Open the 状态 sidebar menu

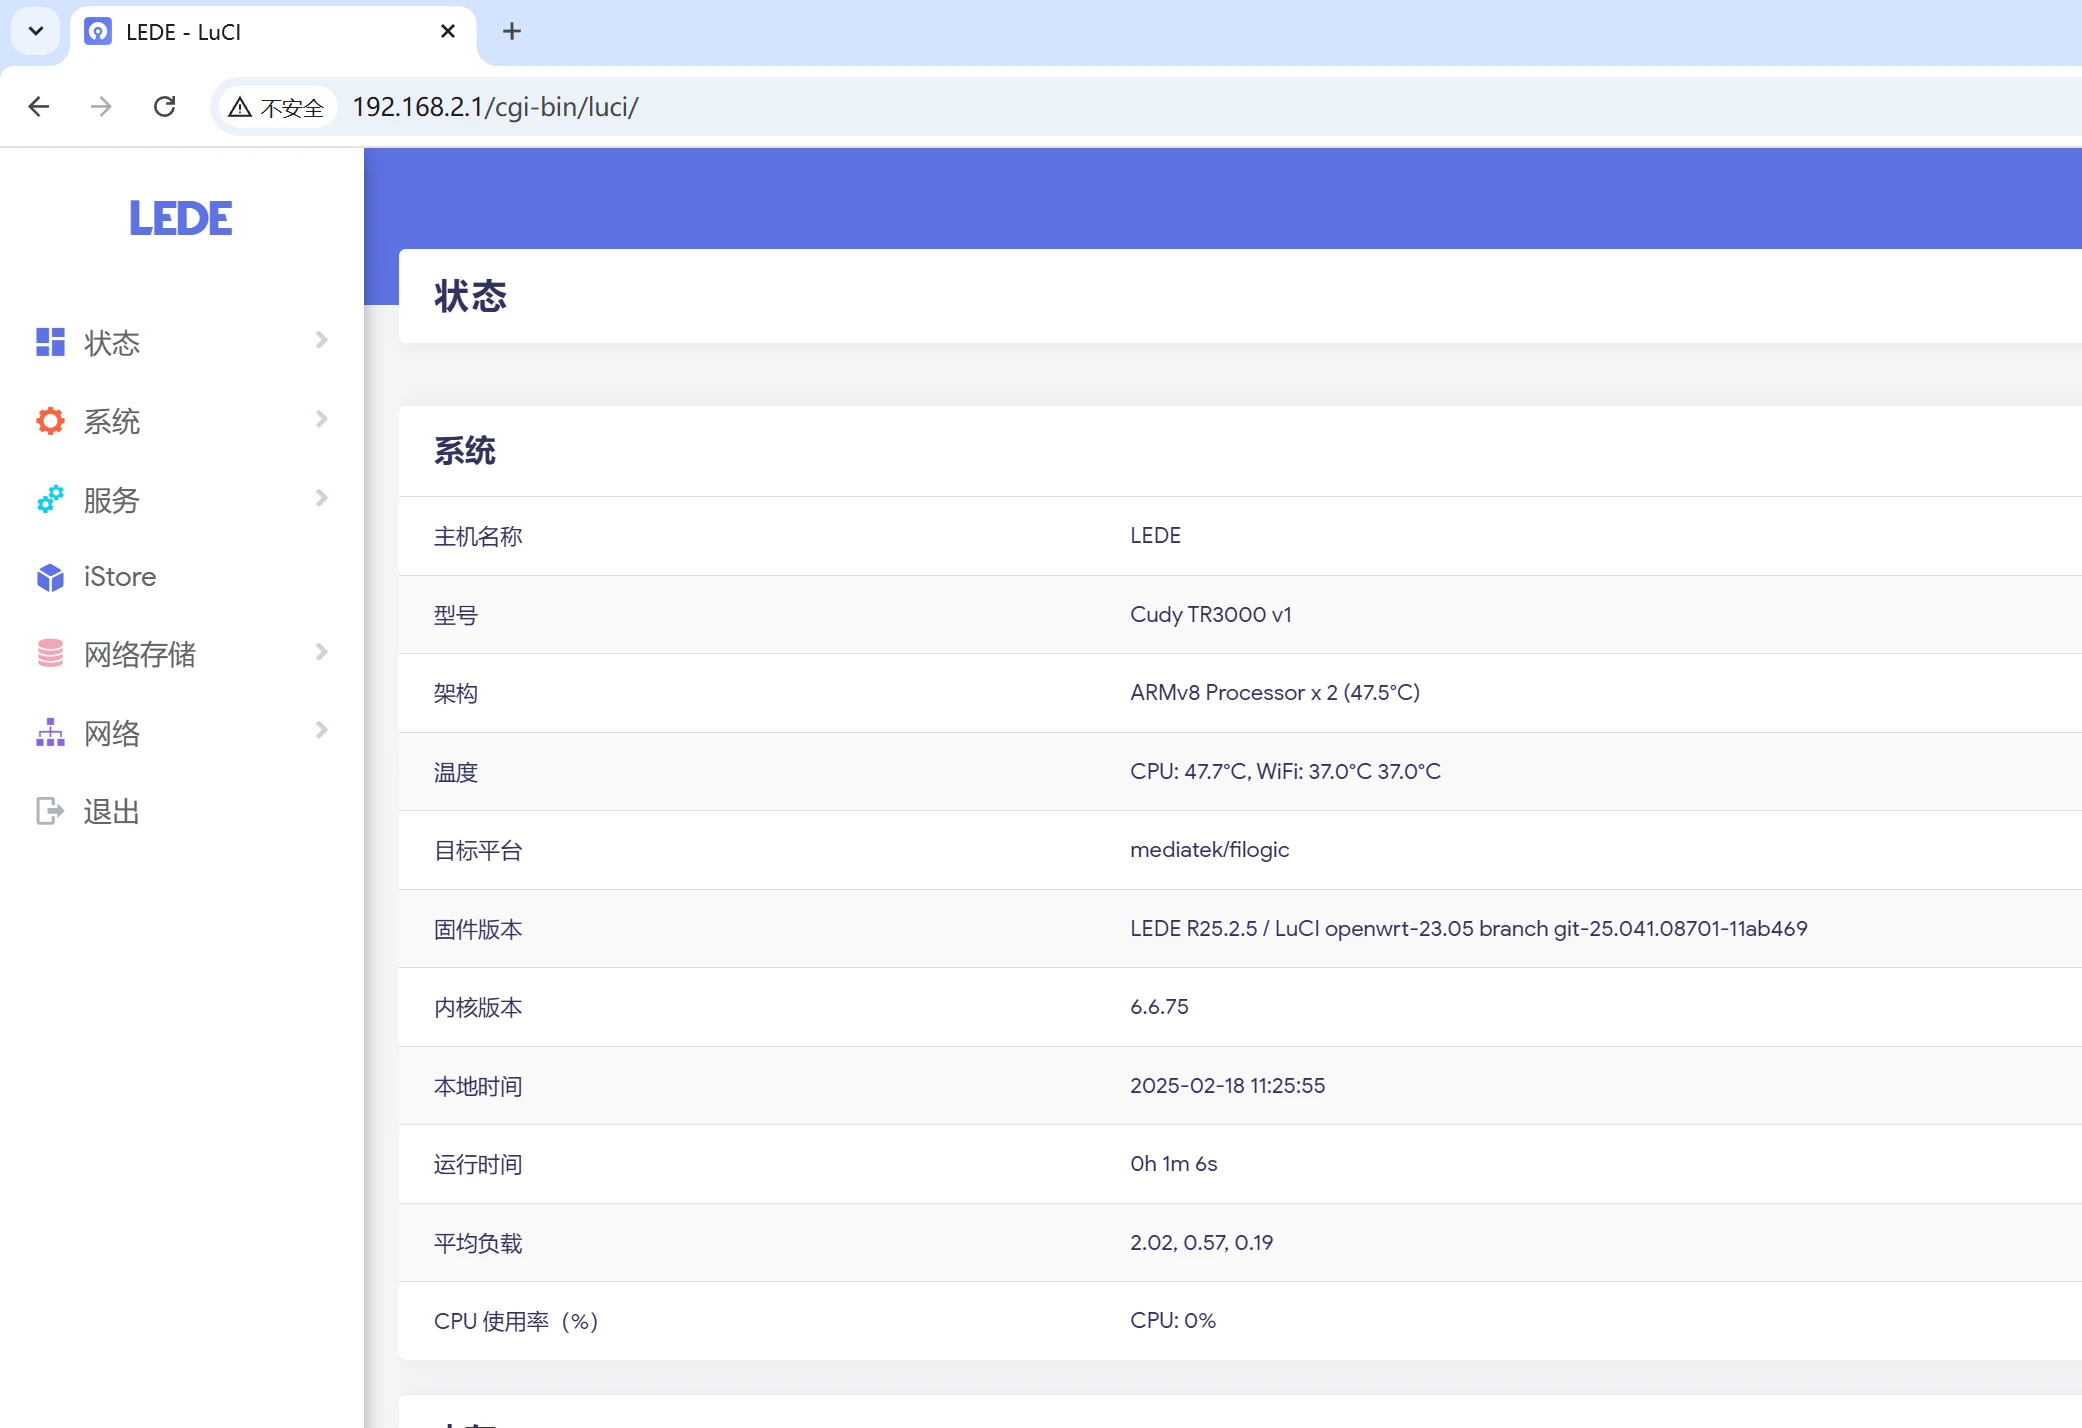click(182, 342)
